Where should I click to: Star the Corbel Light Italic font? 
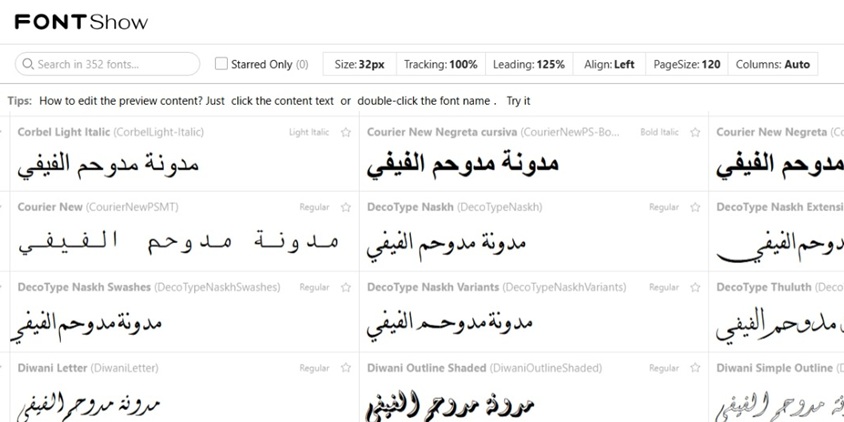[346, 132]
